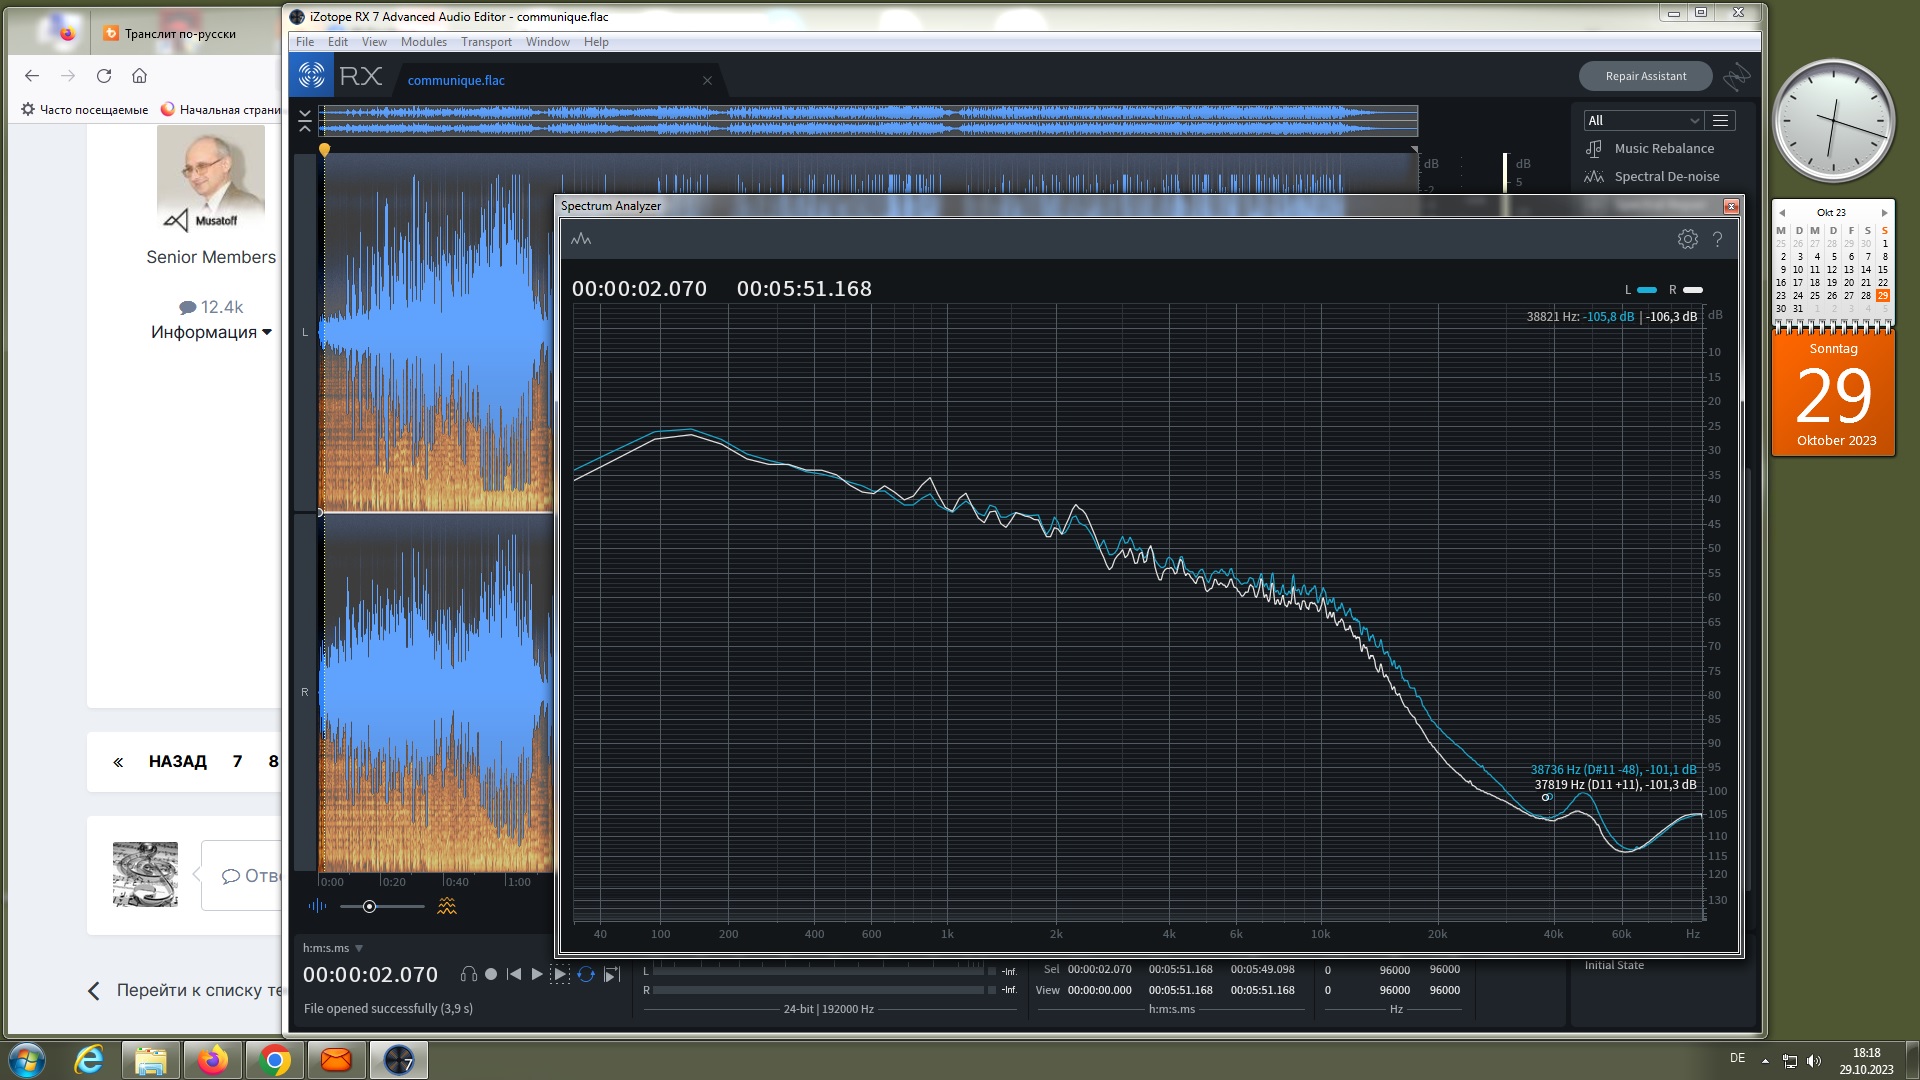Open the module list menu icon

[1720, 120]
